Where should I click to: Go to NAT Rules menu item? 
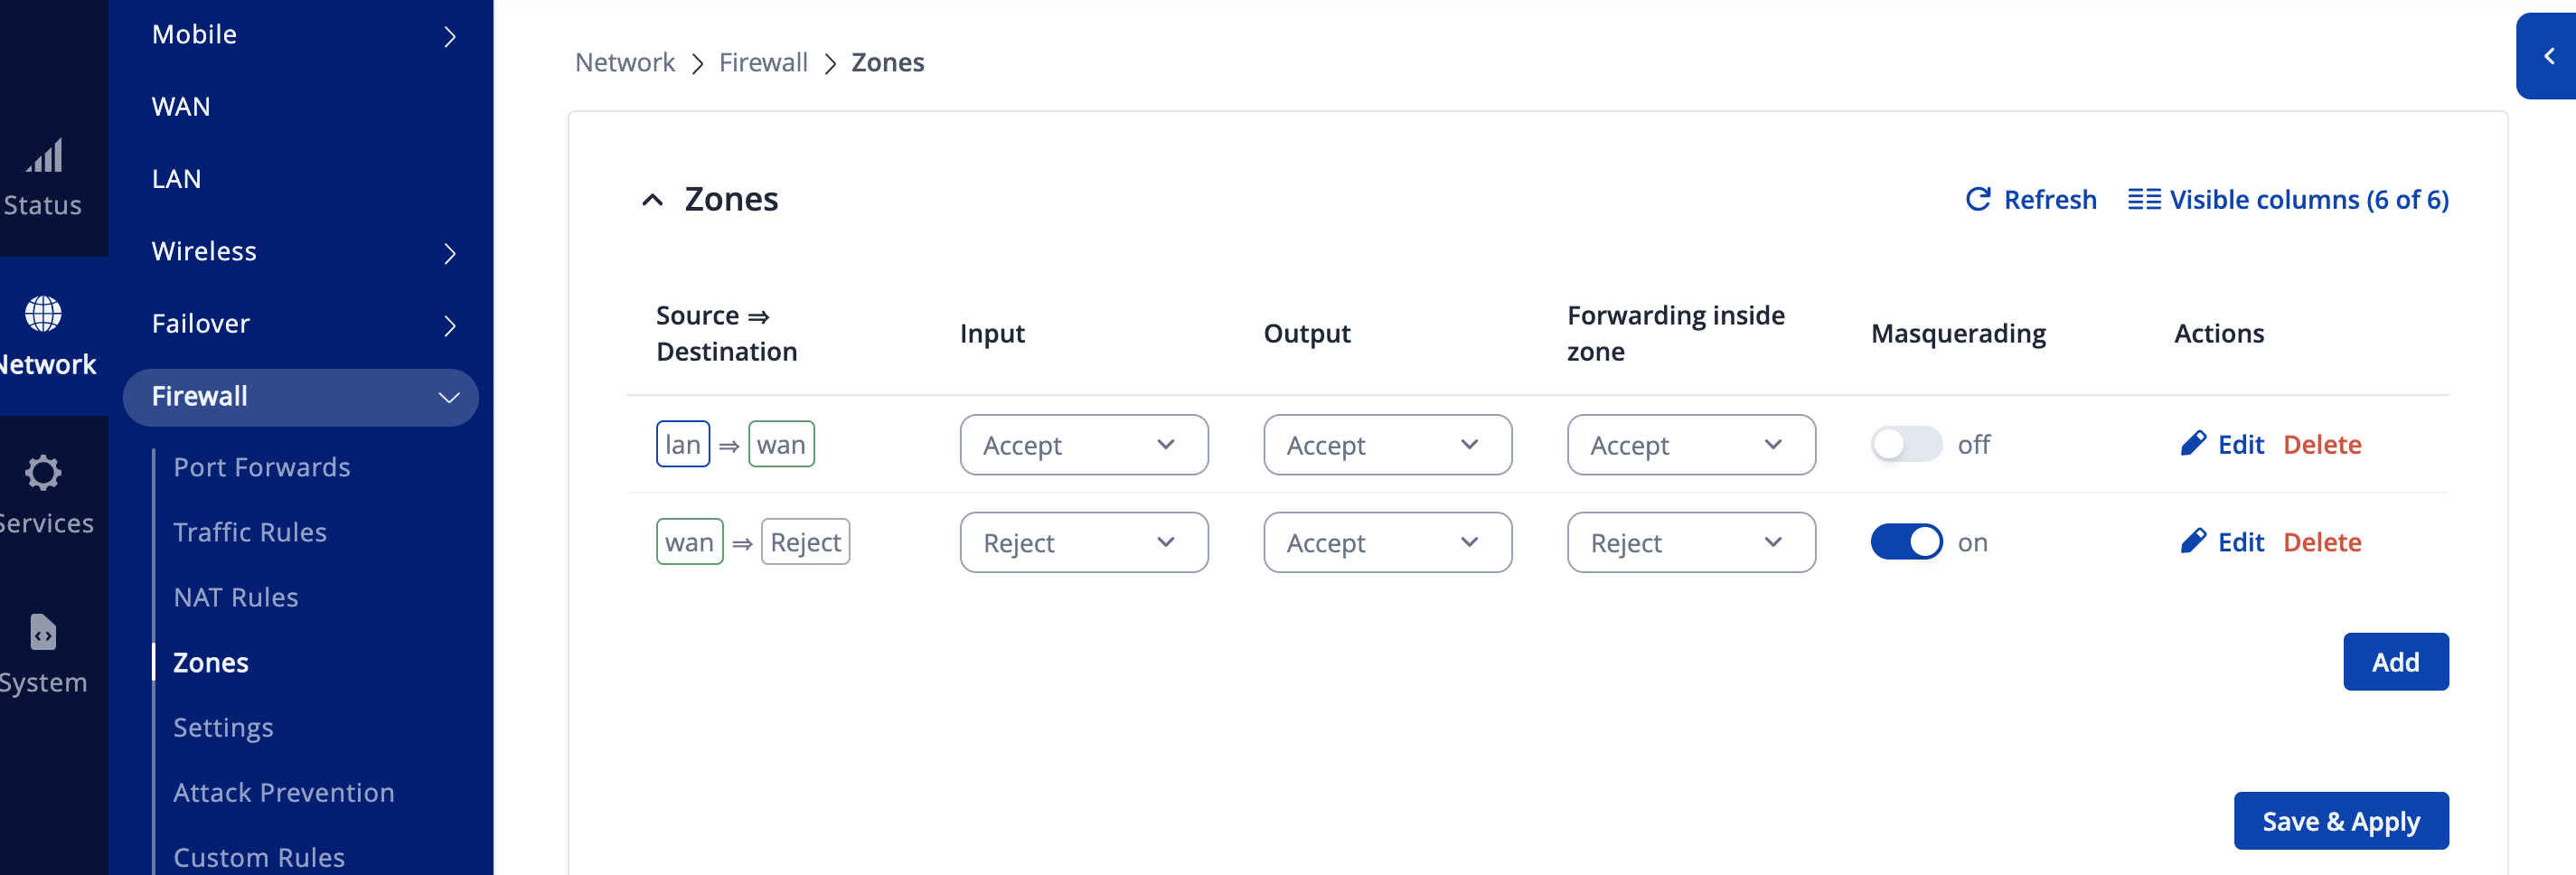(235, 597)
